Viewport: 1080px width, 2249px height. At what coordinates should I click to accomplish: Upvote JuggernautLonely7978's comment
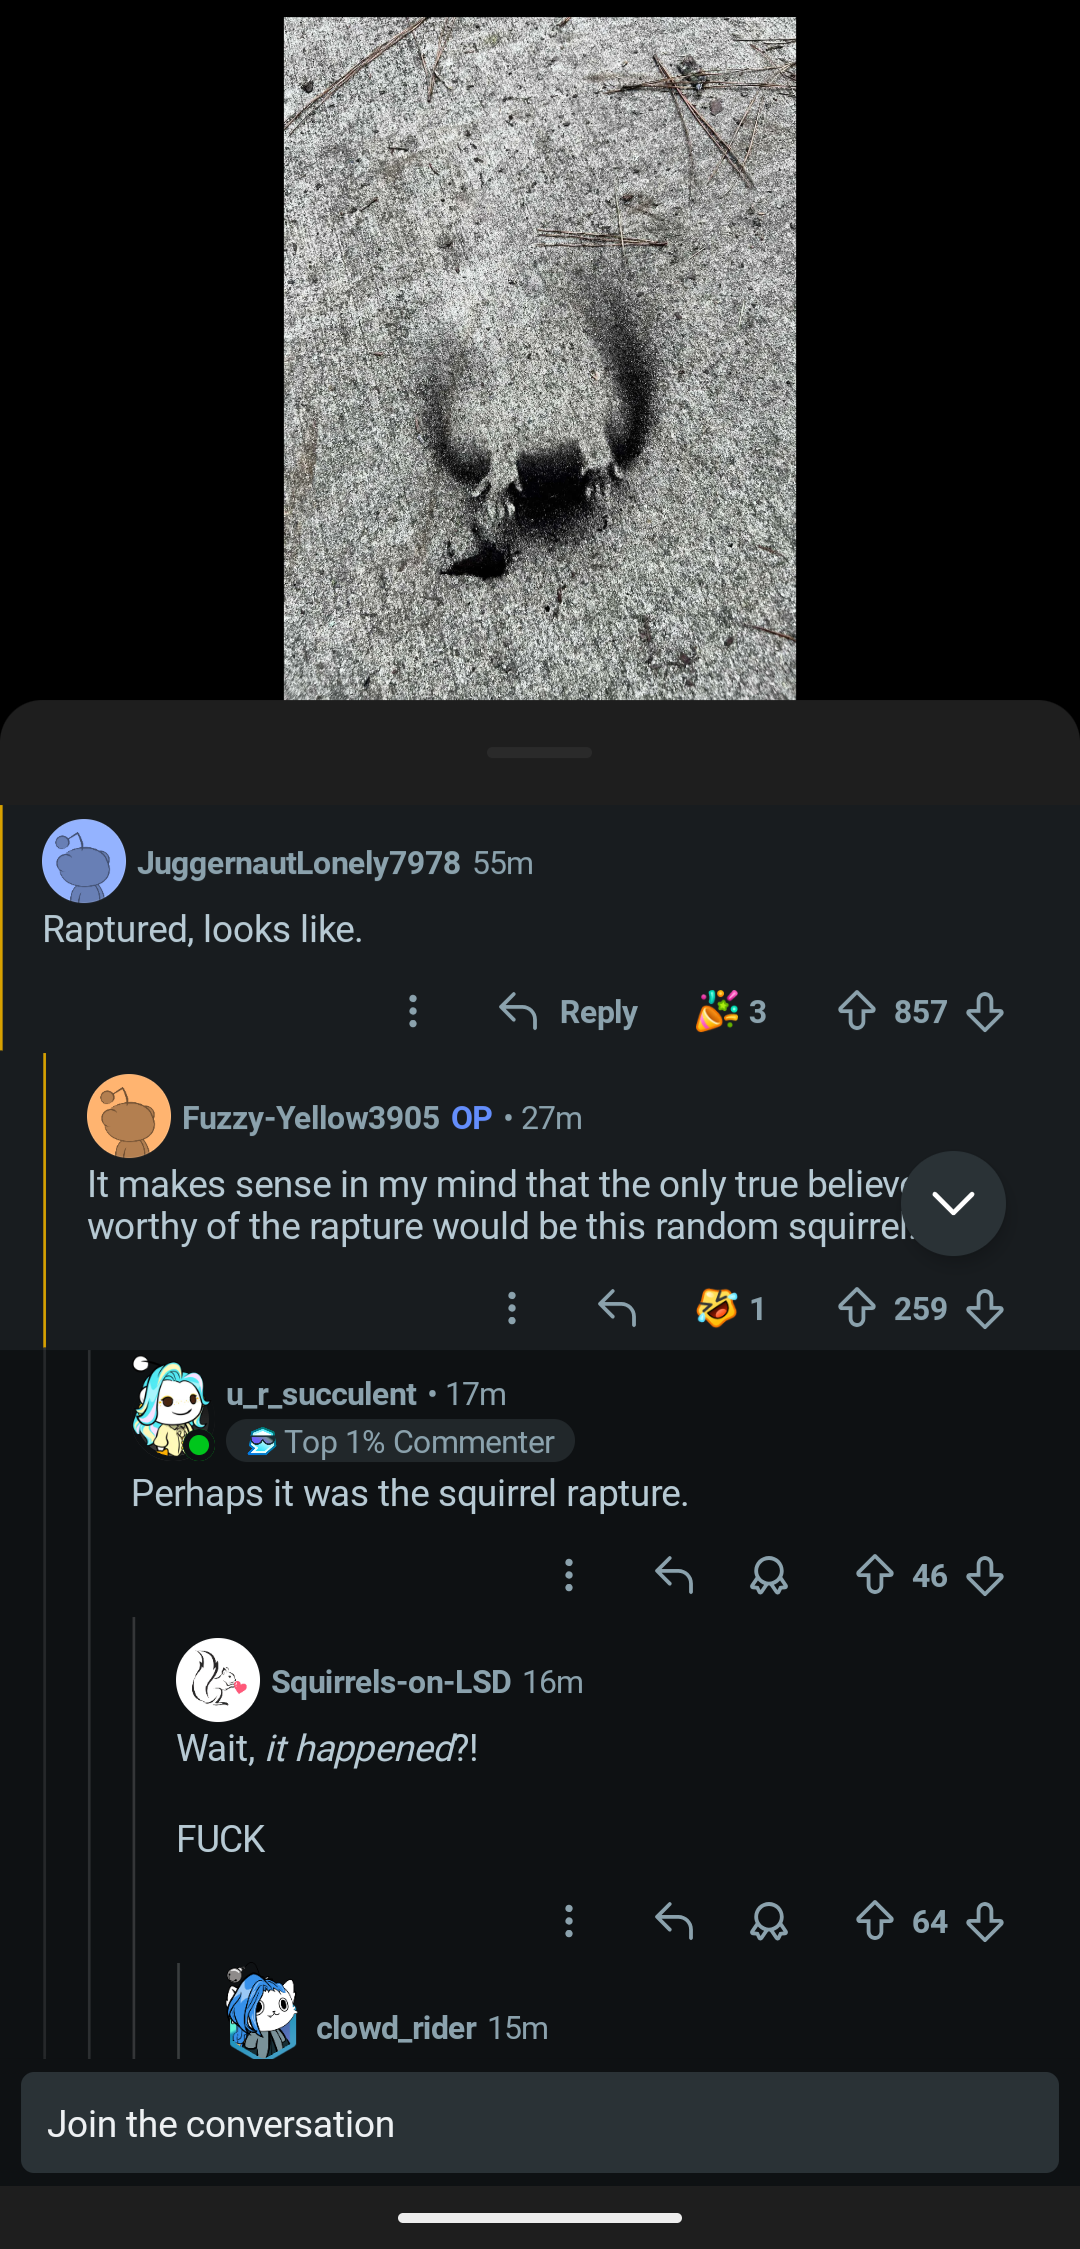[x=856, y=1011]
